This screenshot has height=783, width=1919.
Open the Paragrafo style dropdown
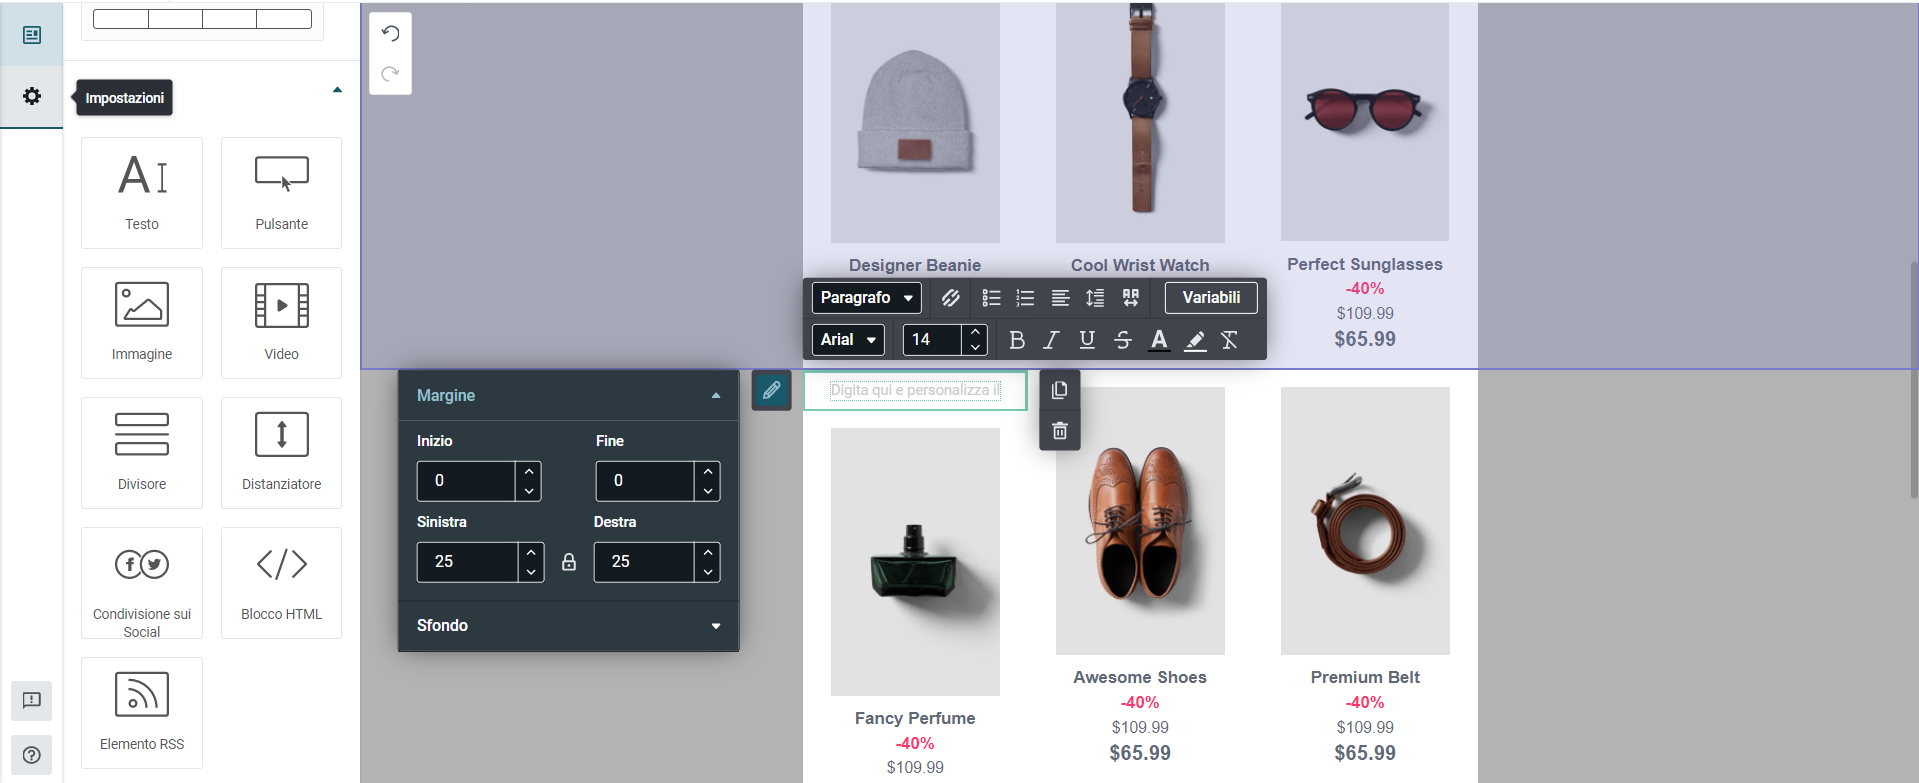coord(866,298)
